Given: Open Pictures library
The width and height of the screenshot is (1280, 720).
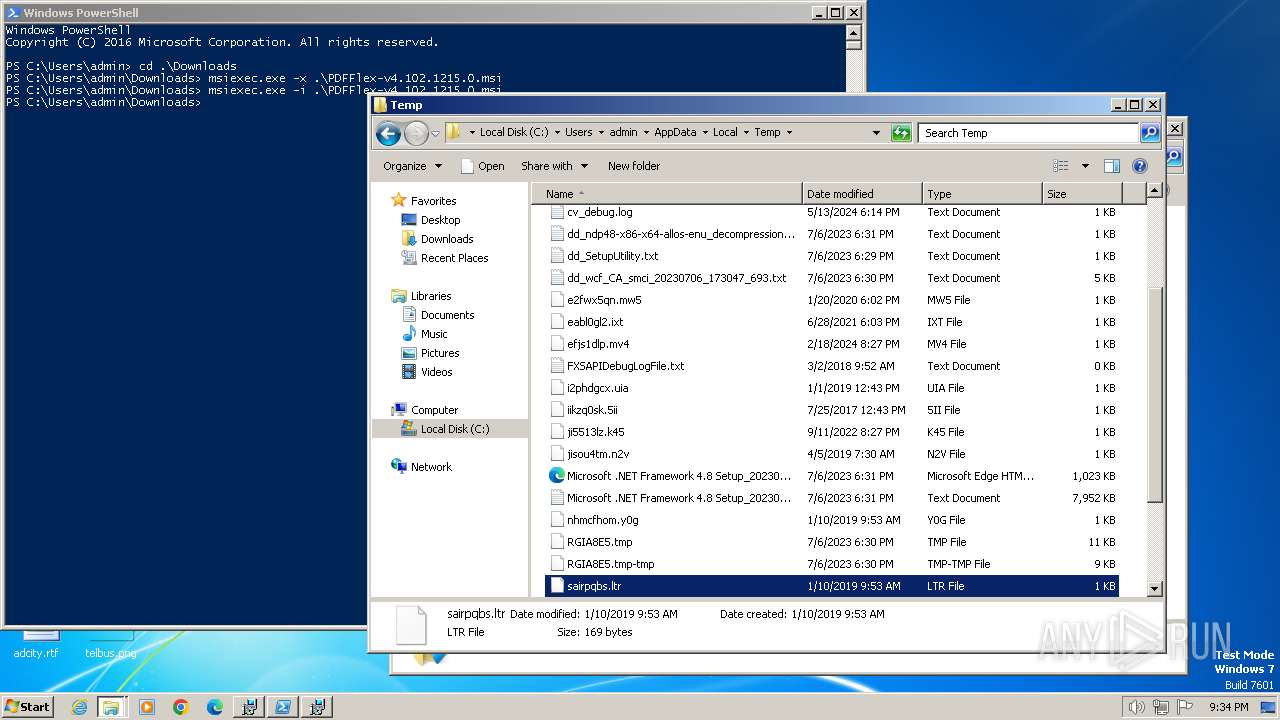Looking at the screenshot, I should click(440, 353).
